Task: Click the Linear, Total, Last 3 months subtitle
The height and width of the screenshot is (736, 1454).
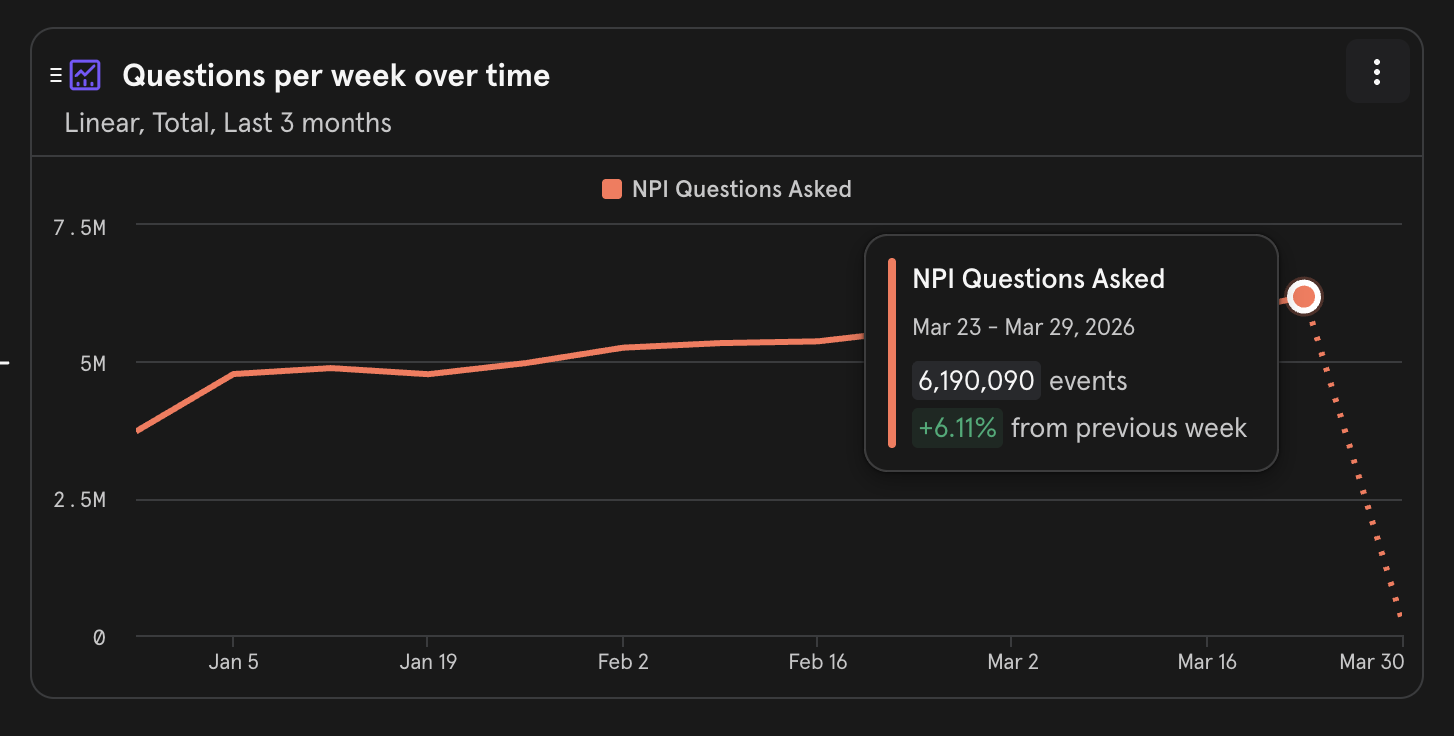Action: [228, 123]
